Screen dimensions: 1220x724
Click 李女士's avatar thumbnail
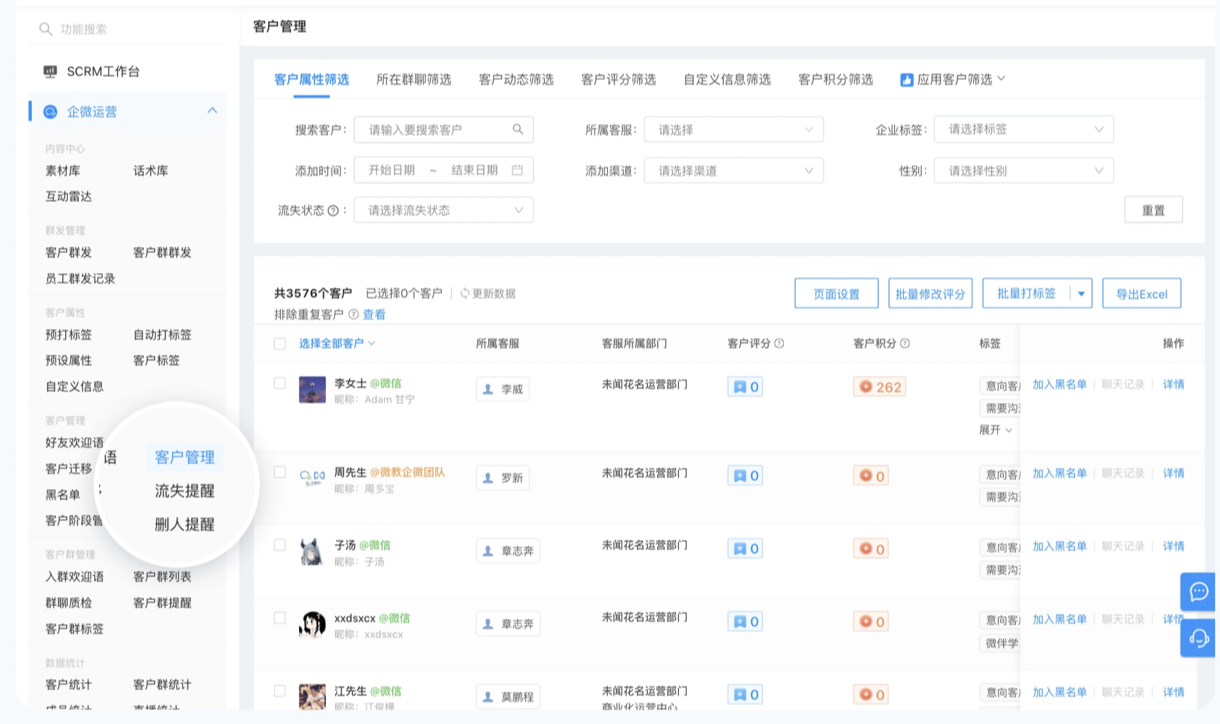click(x=312, y=390)
